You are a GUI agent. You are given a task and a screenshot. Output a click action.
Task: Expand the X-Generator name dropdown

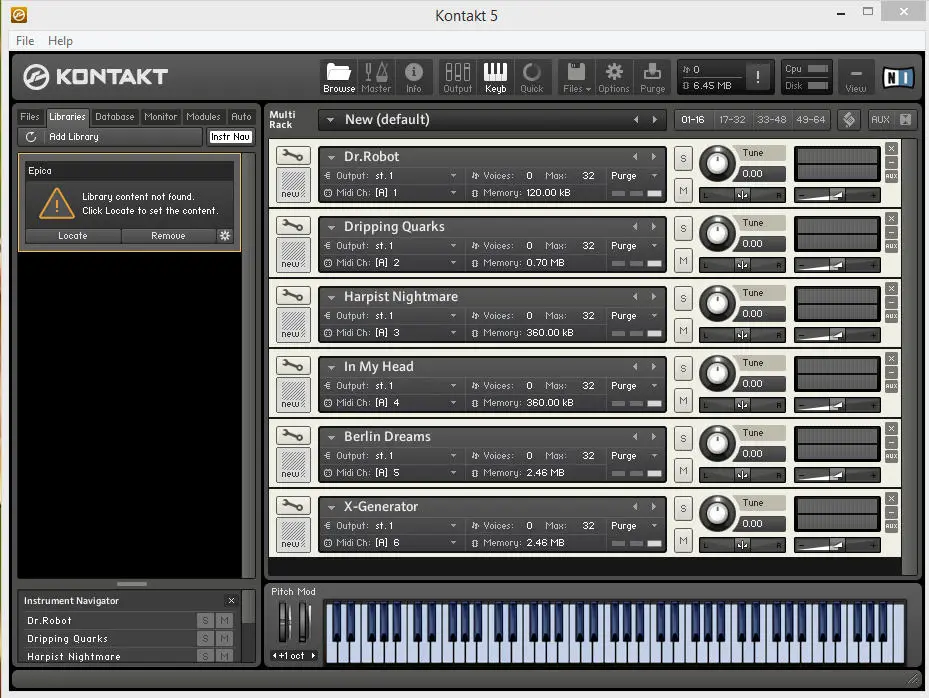[332, 507]
